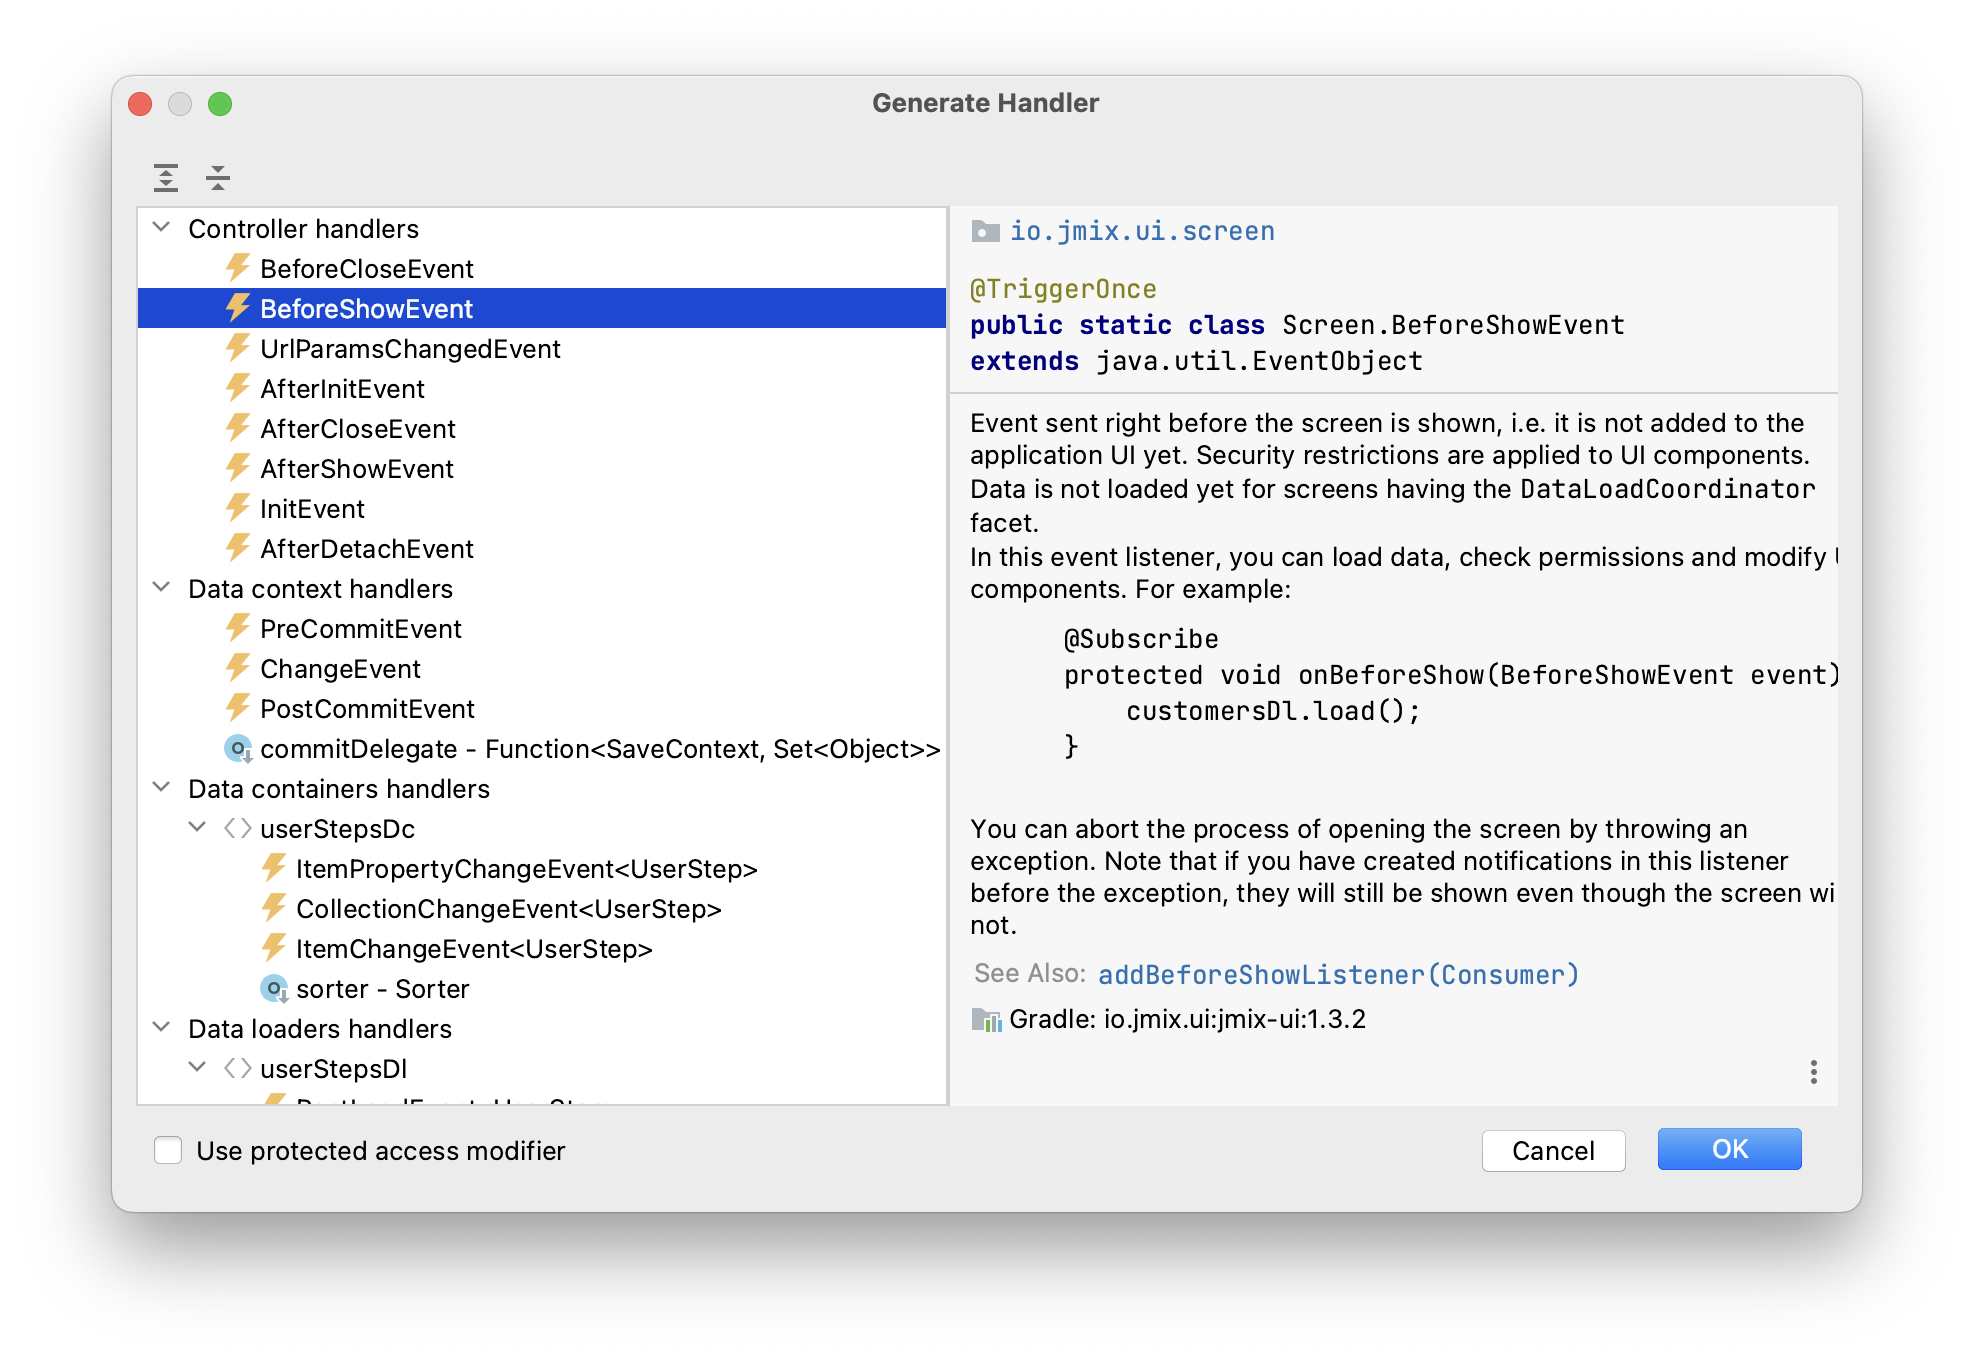Click the lightning icon beside ChangeEvent
1974x1360 pixels.
click(x=237, y=668)
